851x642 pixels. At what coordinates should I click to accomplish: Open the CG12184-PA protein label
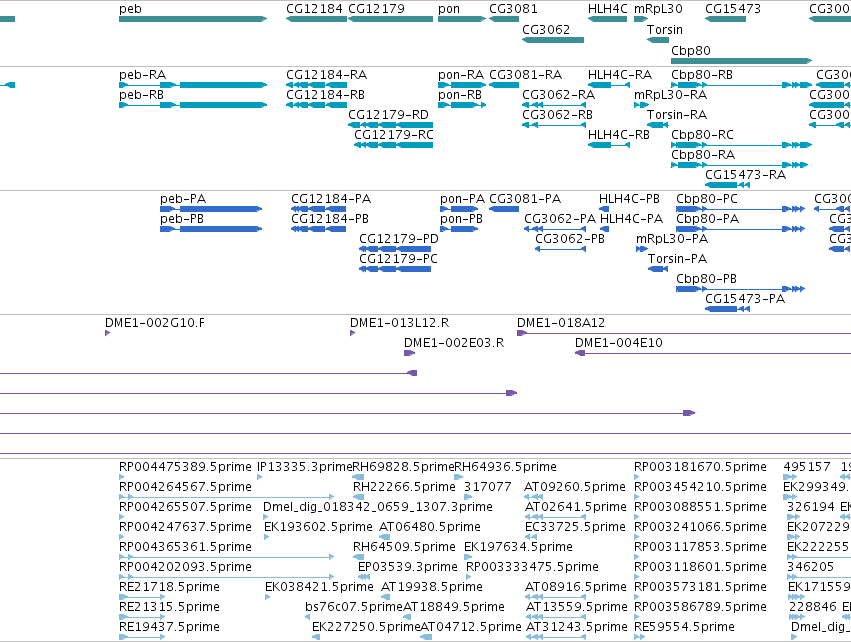[x=331, y=199]
